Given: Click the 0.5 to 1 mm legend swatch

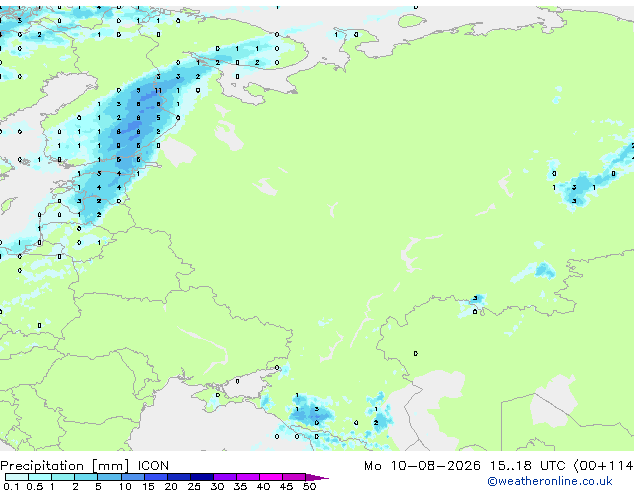Looking at the screenshot, I should click(40, 477).
